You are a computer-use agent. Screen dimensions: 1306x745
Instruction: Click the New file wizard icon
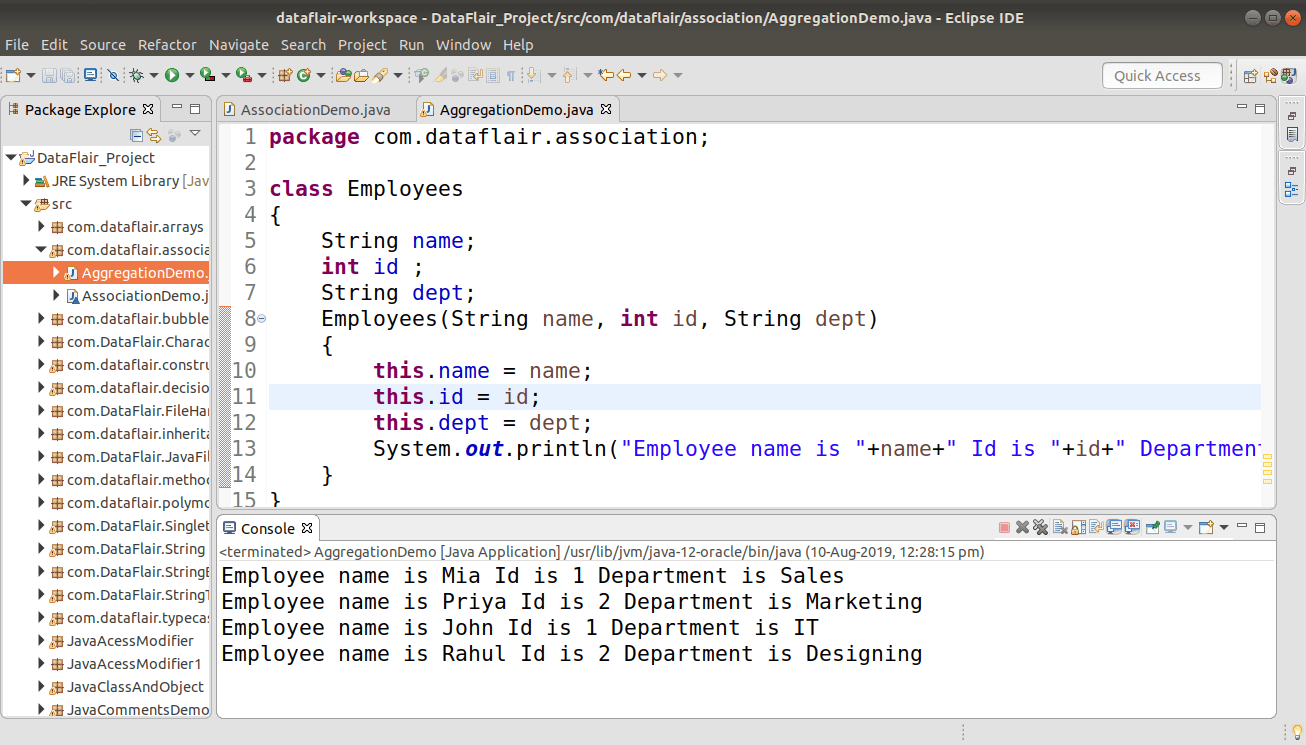click(12, 75)
